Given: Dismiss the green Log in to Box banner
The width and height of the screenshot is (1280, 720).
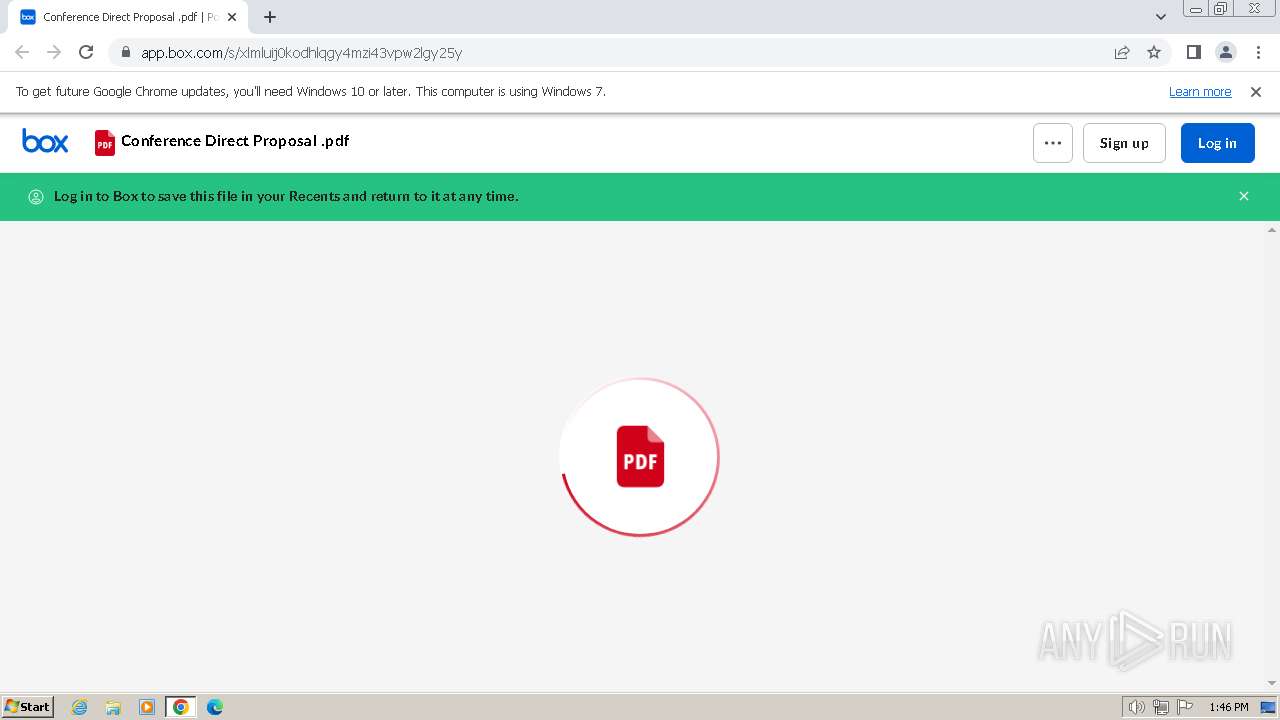Looking at the screenshot, I should [1244, 196].
